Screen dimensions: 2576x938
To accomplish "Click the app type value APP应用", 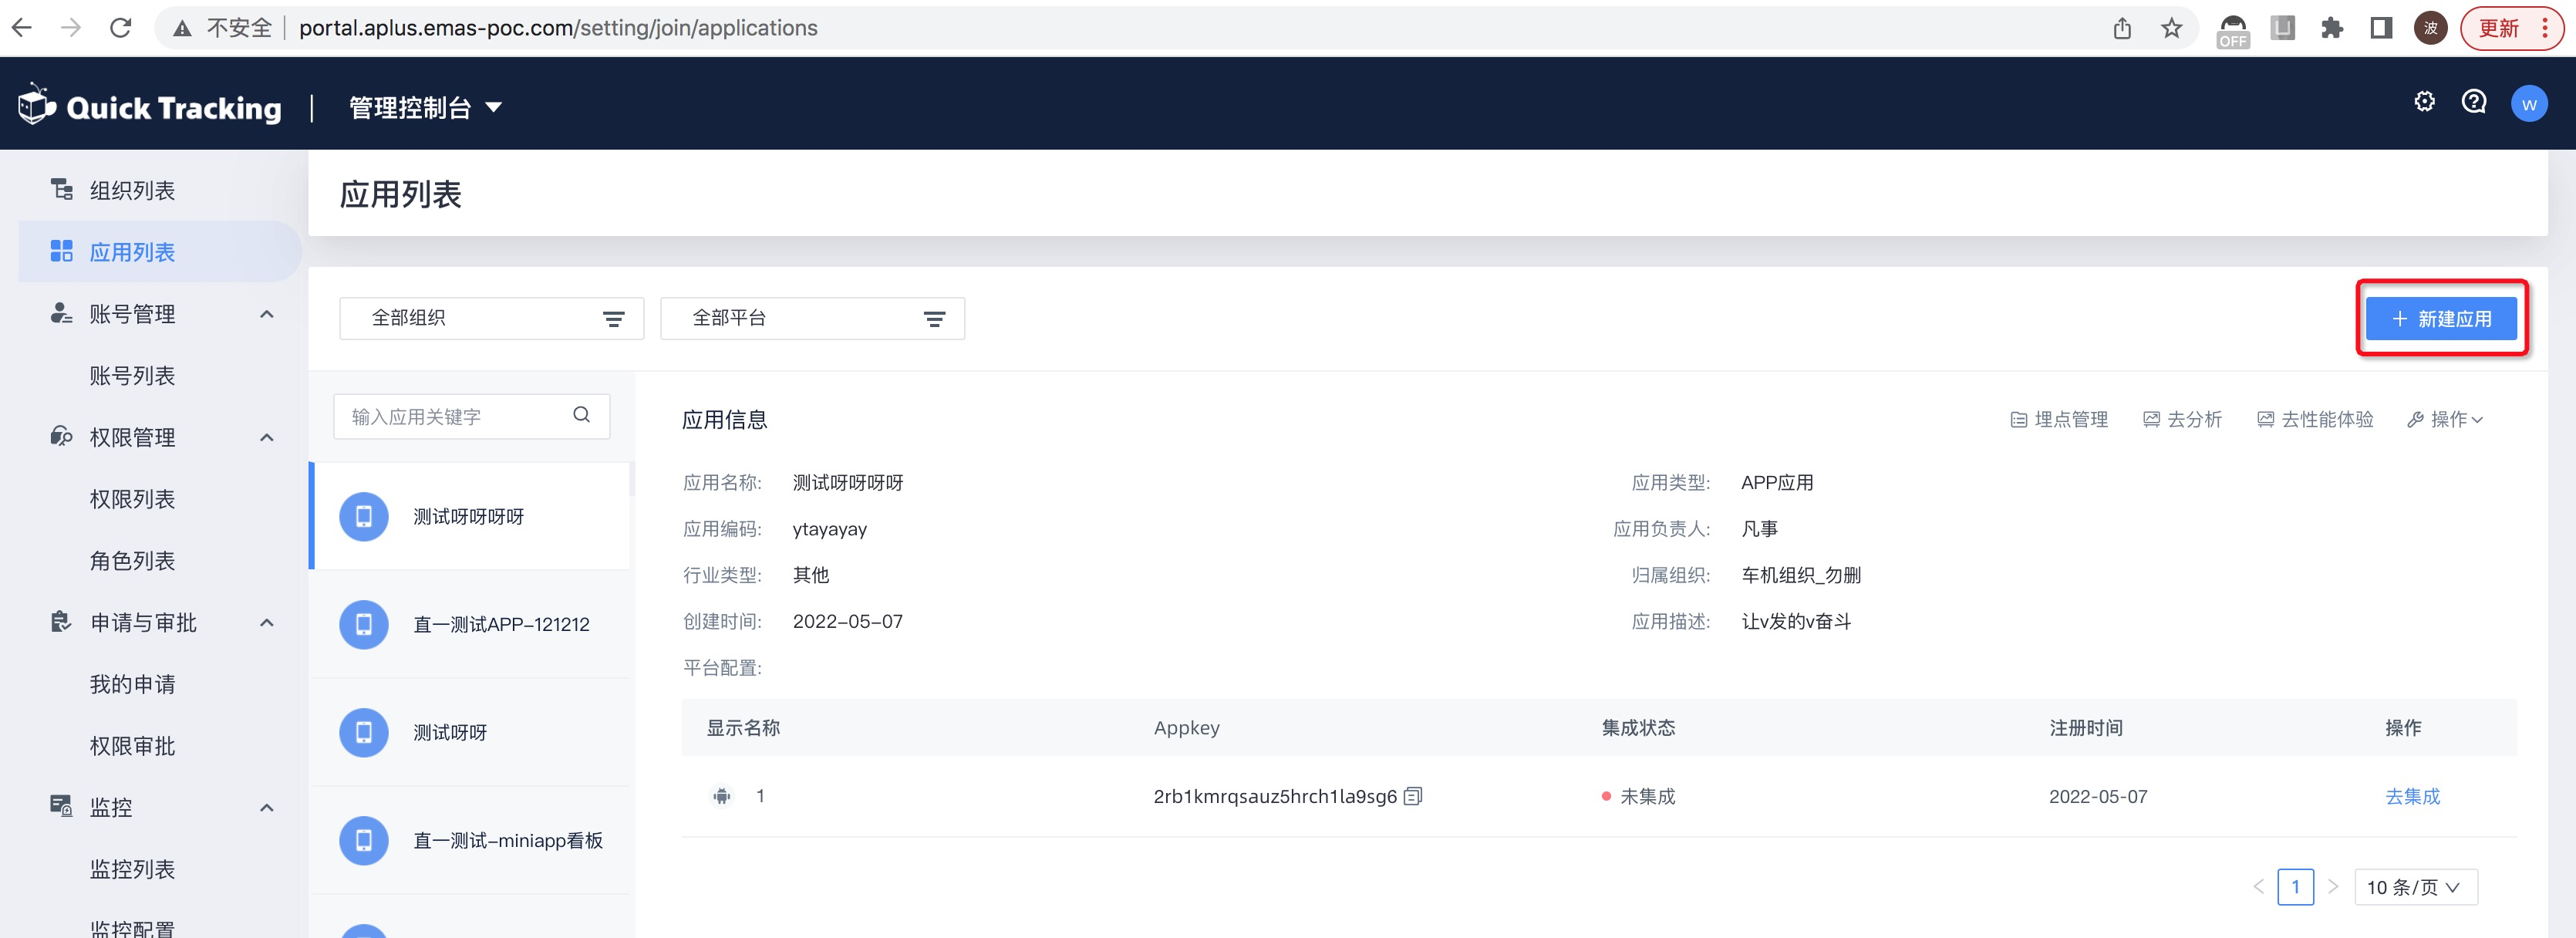I will click(1777, 482).
